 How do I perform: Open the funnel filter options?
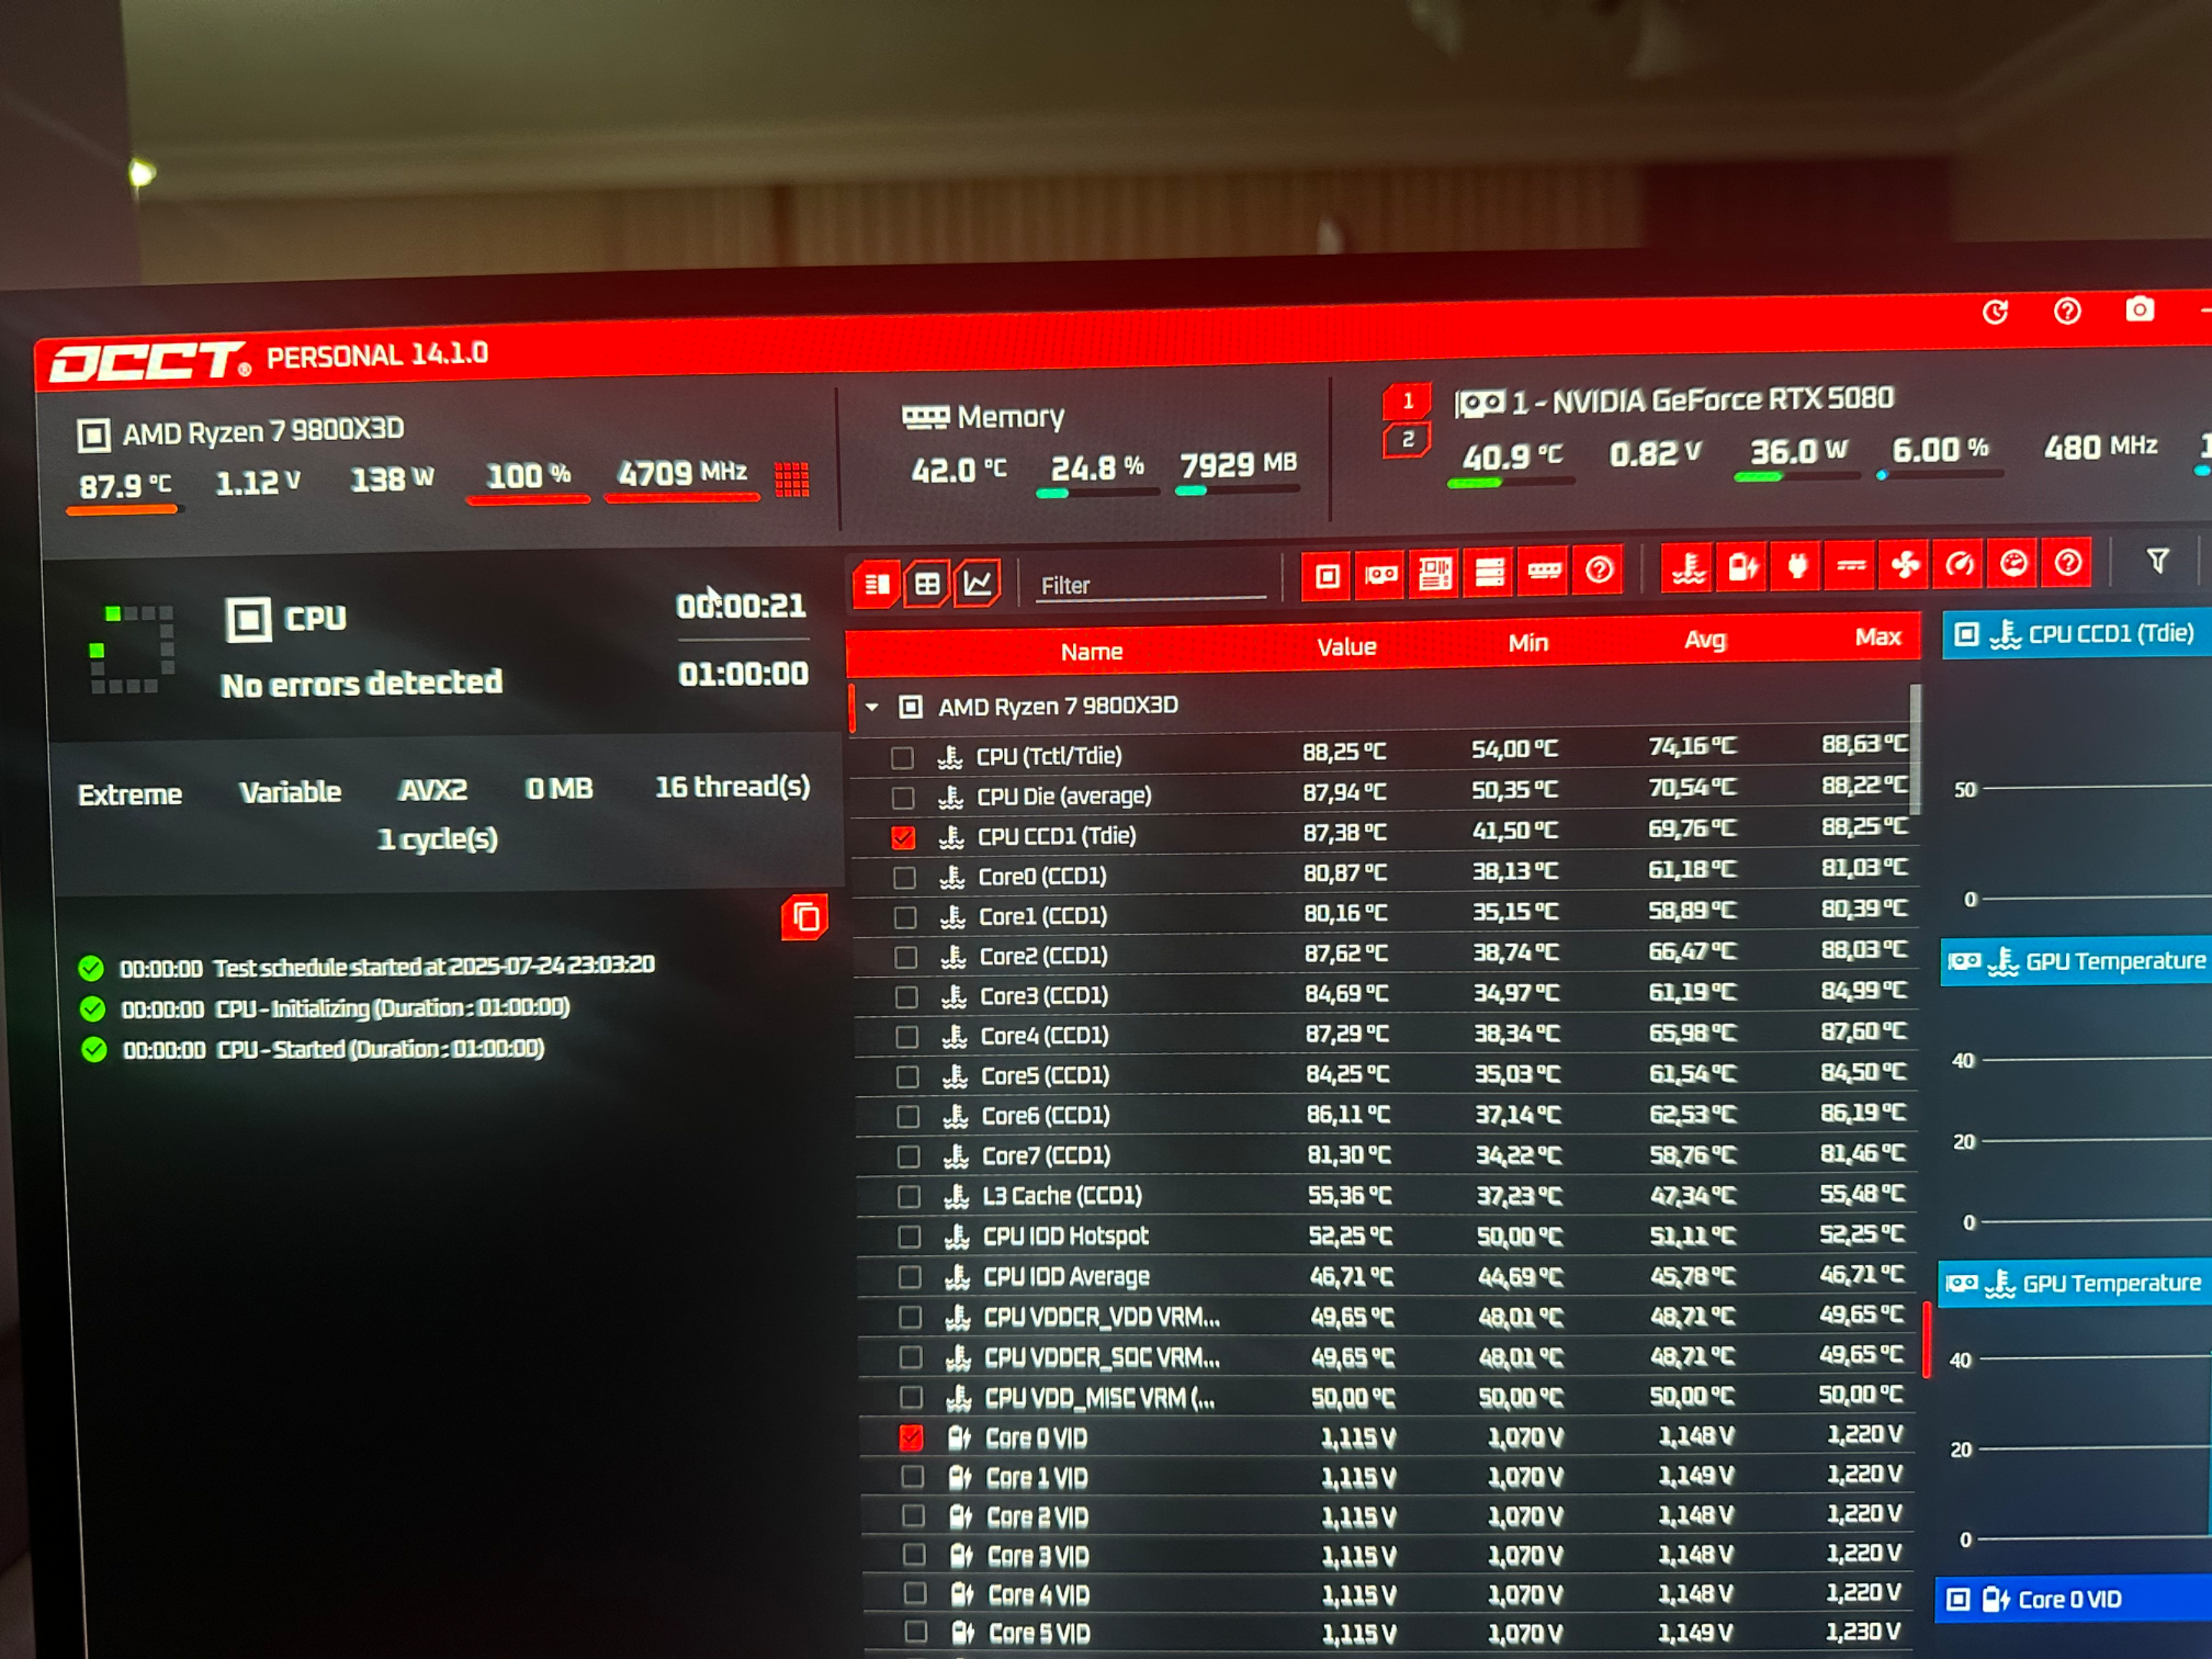[x=2157, y=560]
